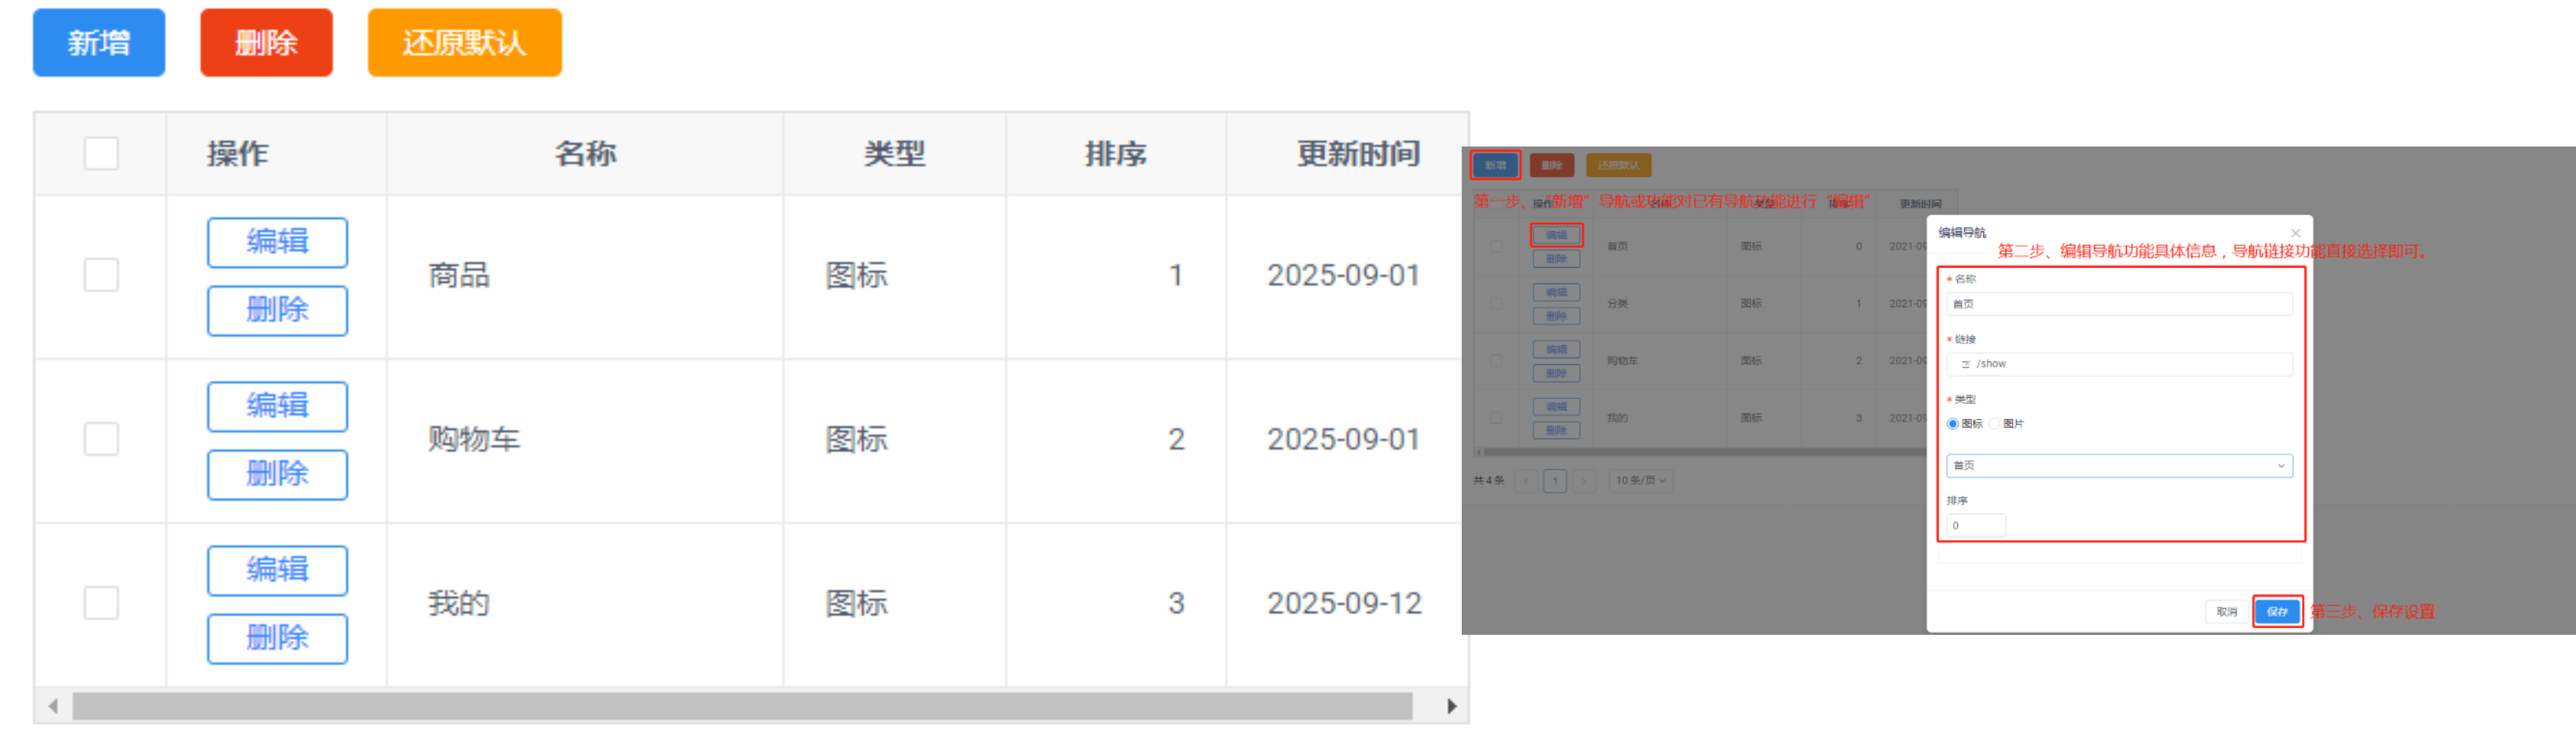Click the horizontal scrollbar thumb

click(742, 706)
